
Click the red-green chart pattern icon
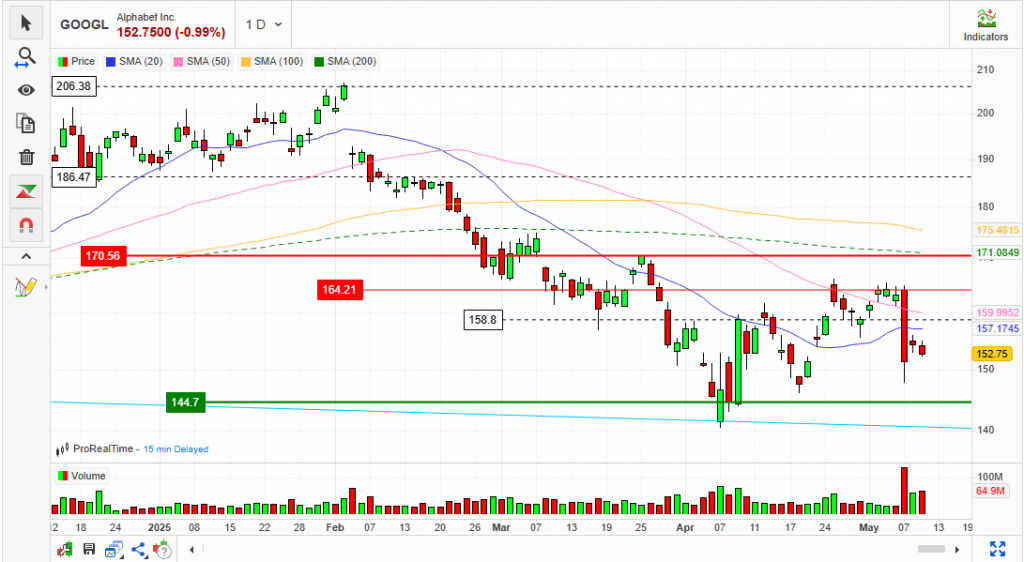26,191
